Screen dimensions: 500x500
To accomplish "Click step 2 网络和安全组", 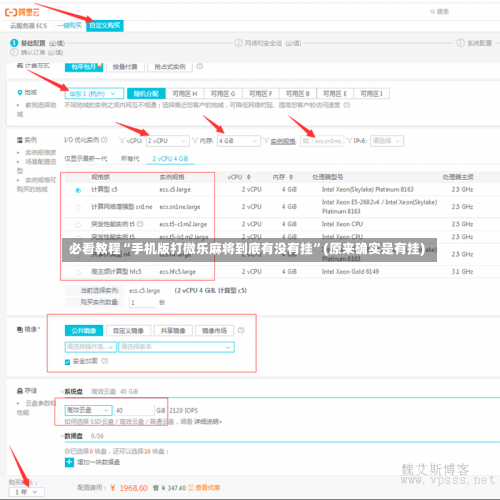I will point(268,43).
